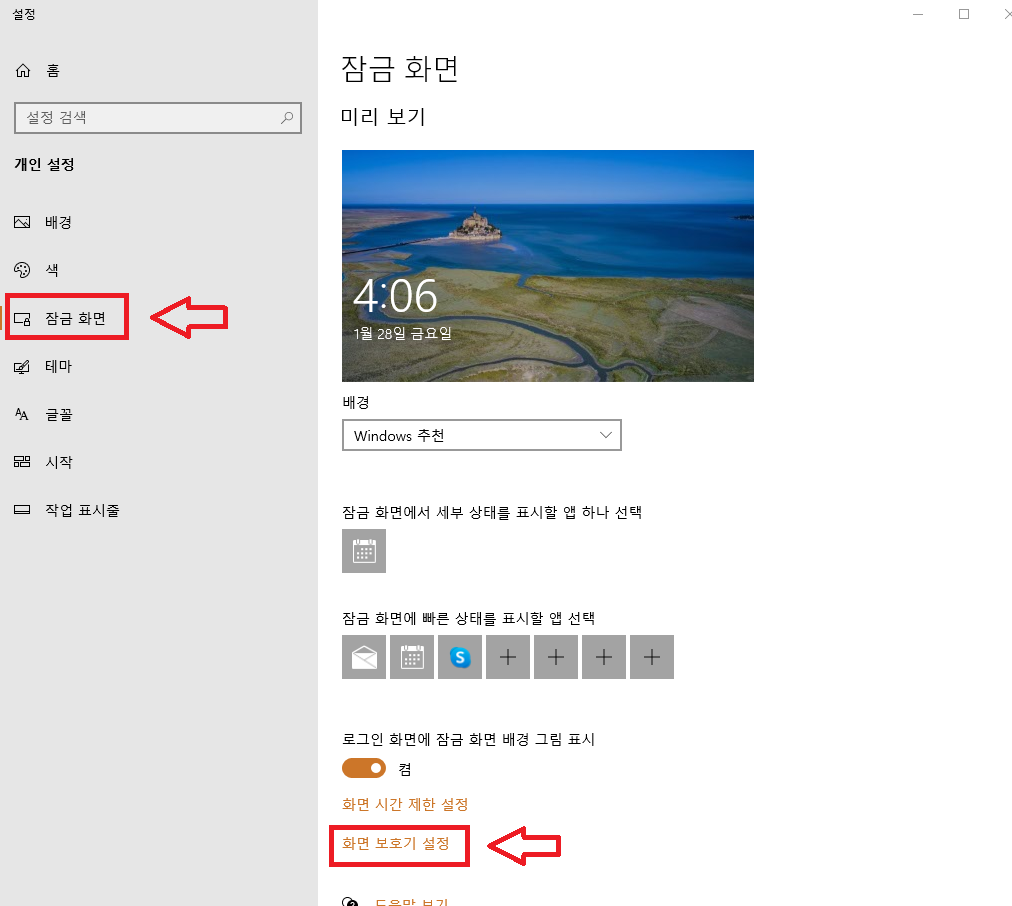The height and width of the screenshot is (906, 1012).
Task: Click the detailed status calendar app tile
Action: [364, 551]
